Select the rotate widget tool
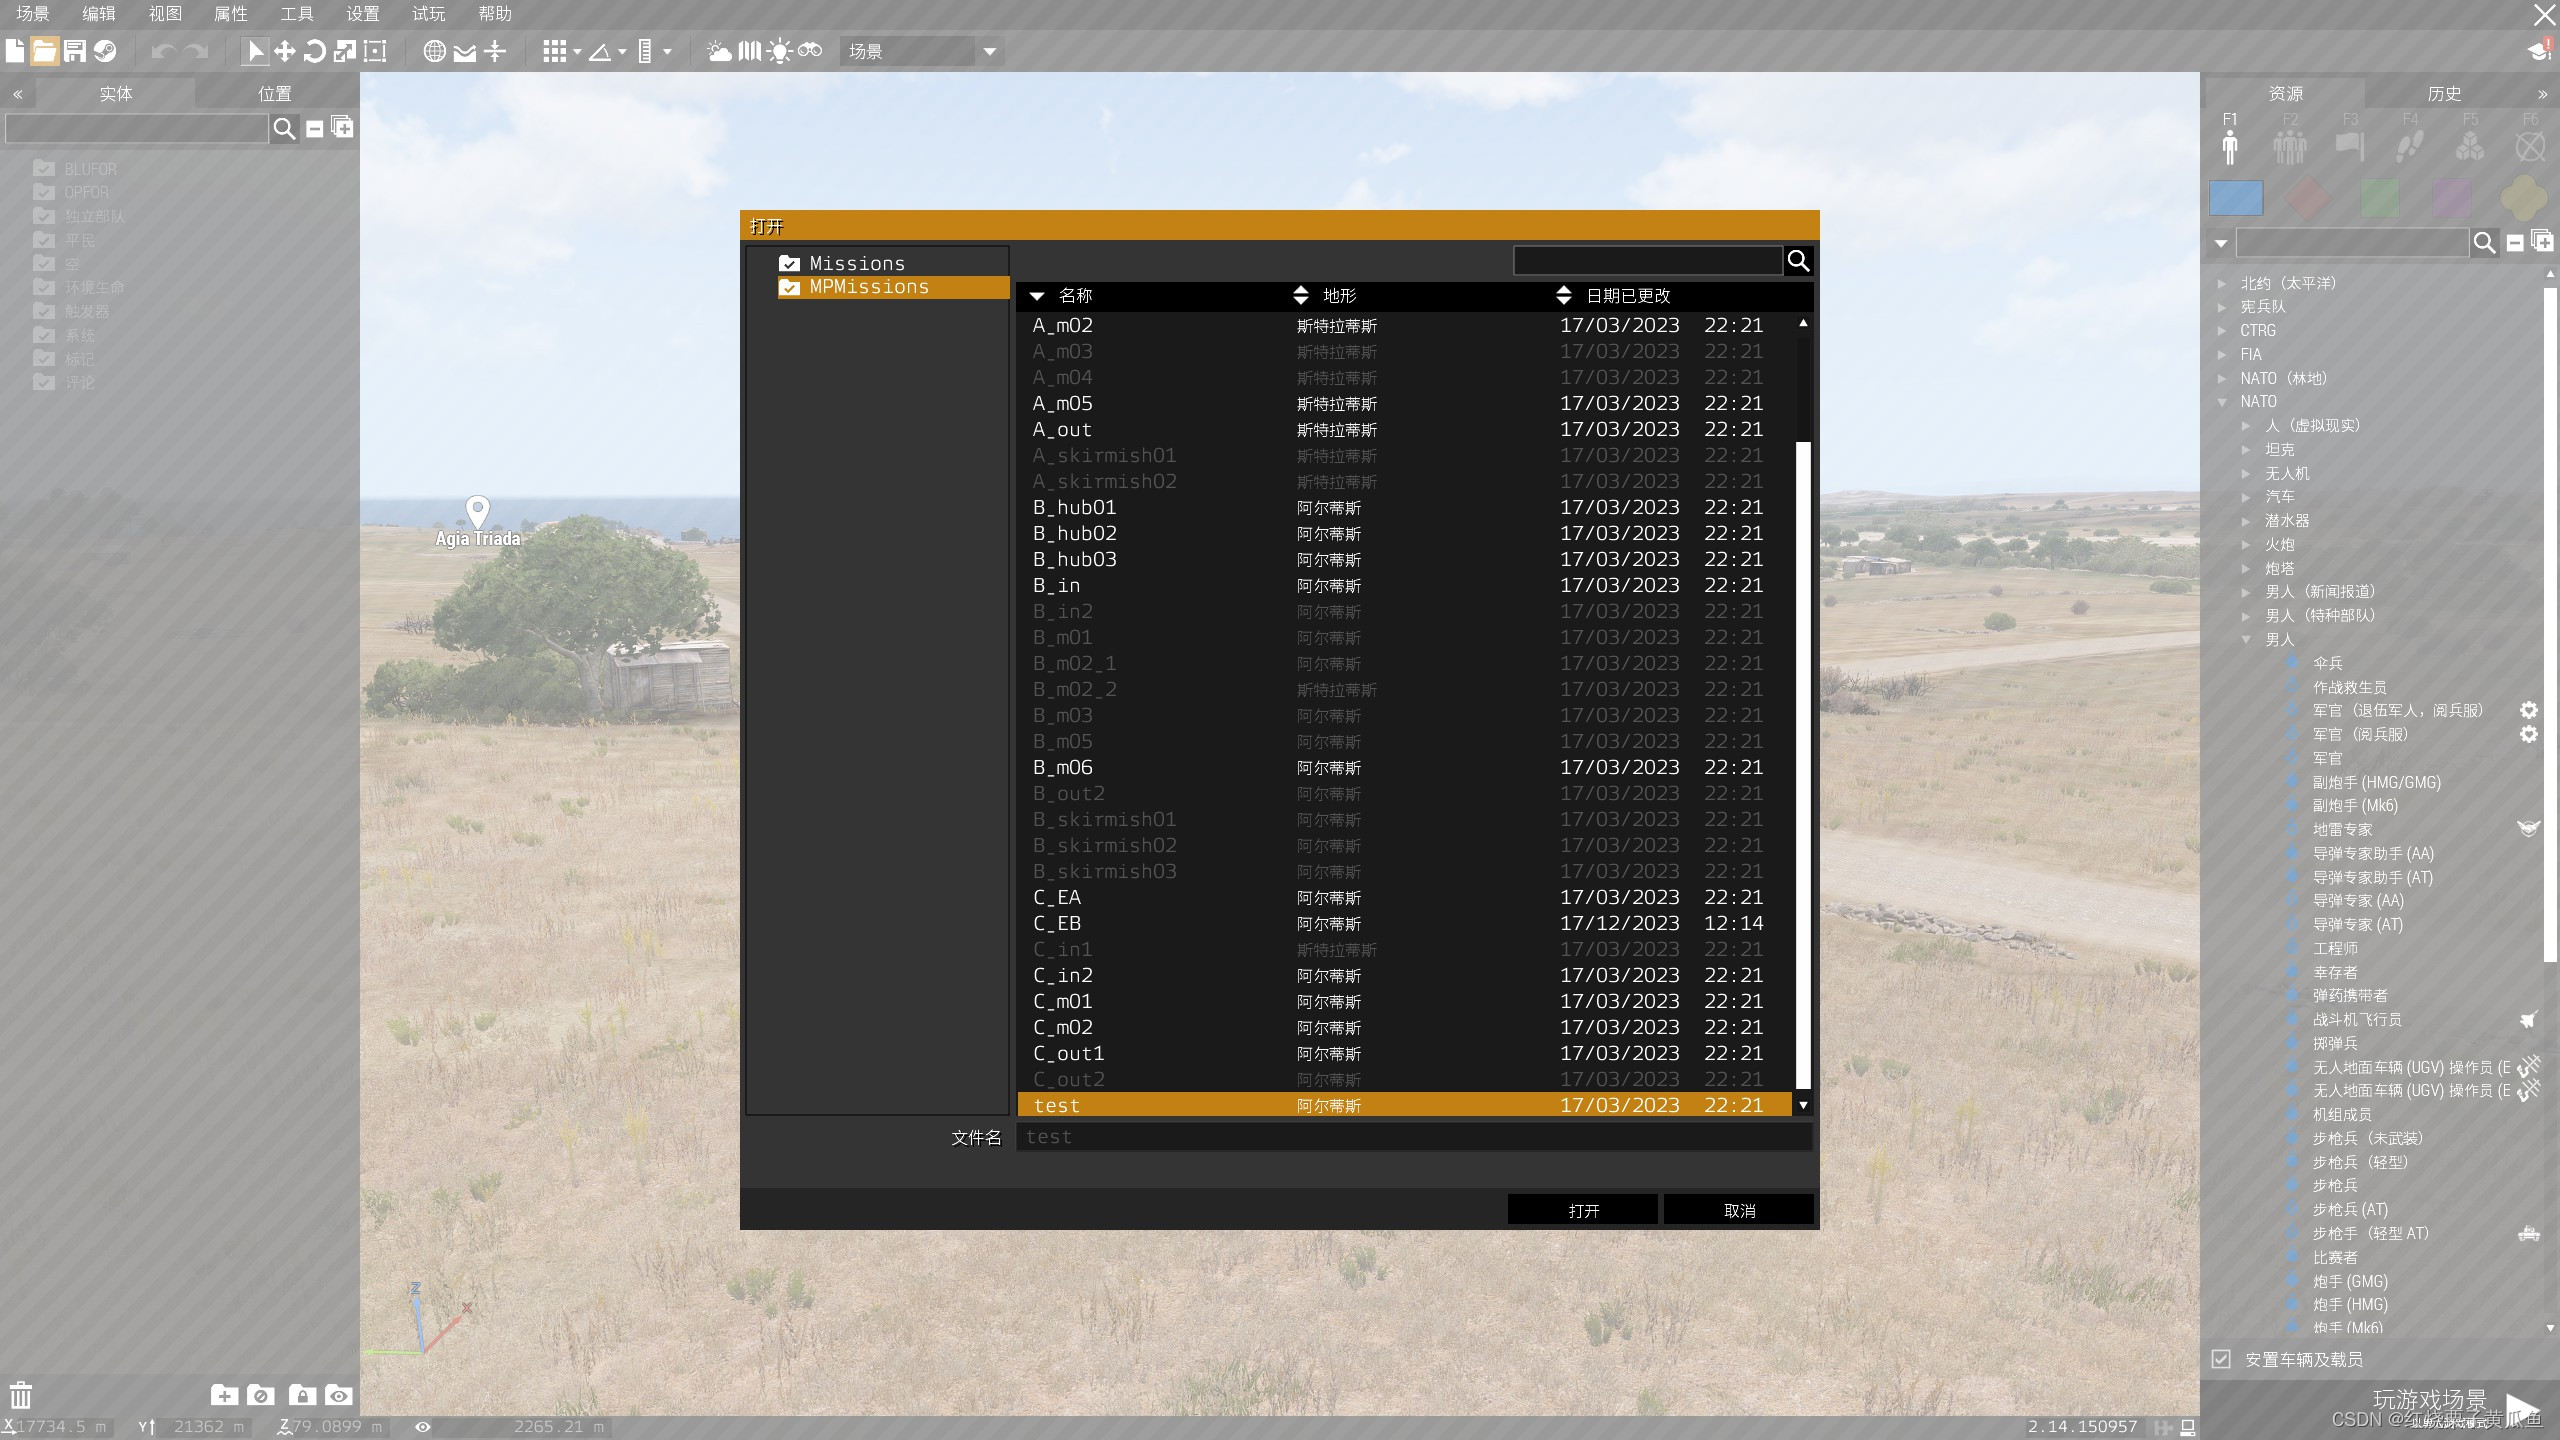This screenshot has height=1440, width=2560. [x=314, y=51]
